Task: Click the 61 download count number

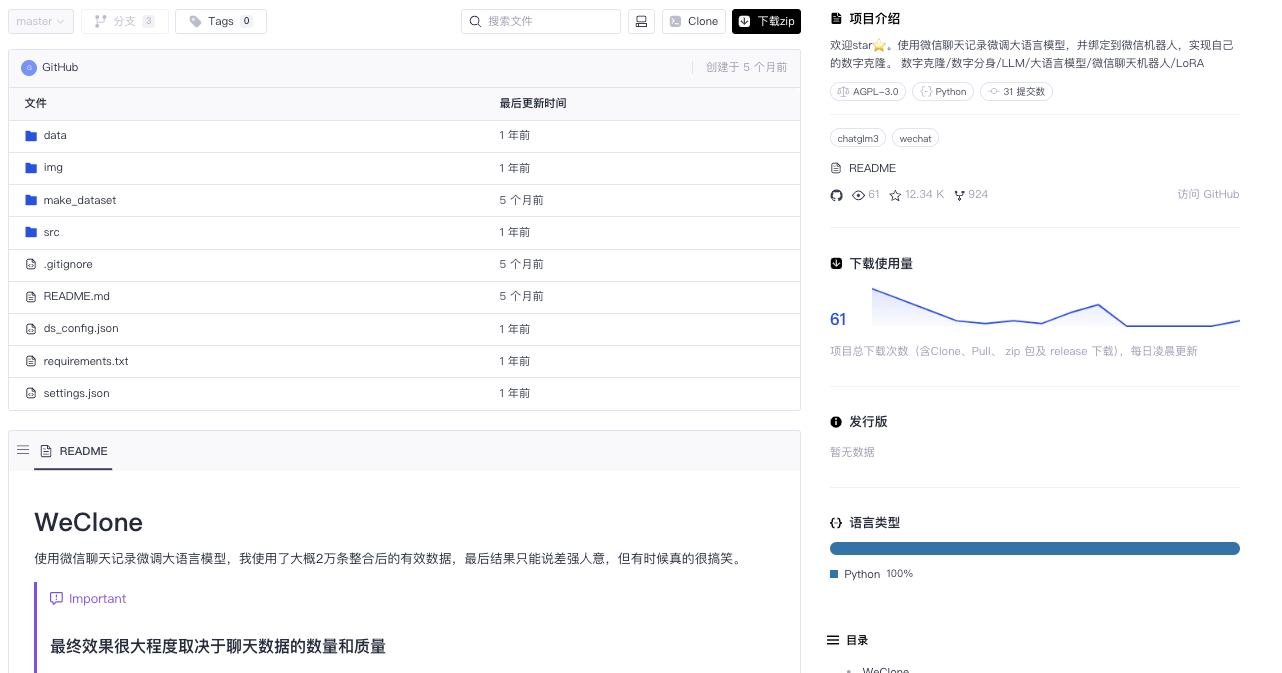Action: point(838,319)
